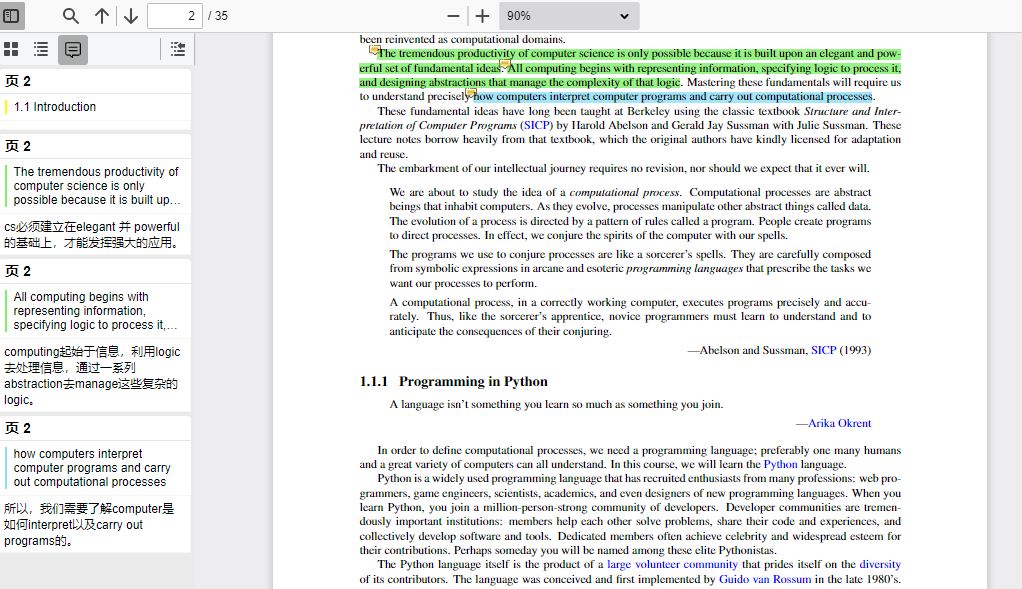This screenshot has height=589, width=1022.
Task: Show page thumbnails view in sidebar
Action: point(12,49)
